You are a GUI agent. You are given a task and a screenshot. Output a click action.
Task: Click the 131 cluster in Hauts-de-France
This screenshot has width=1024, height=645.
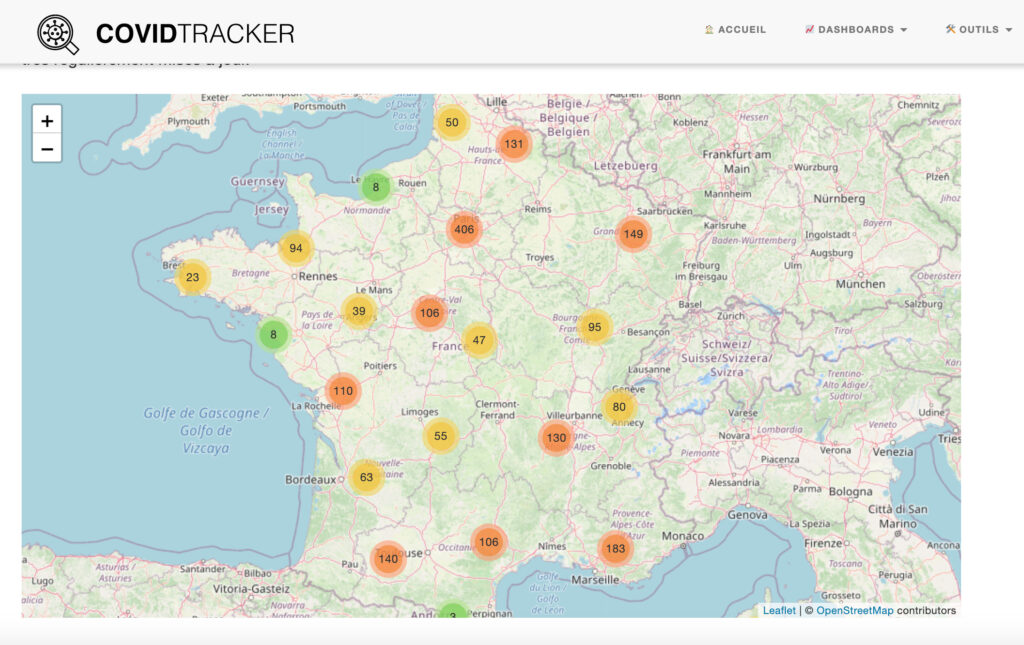pyautogui.click(x=514, y=144)
